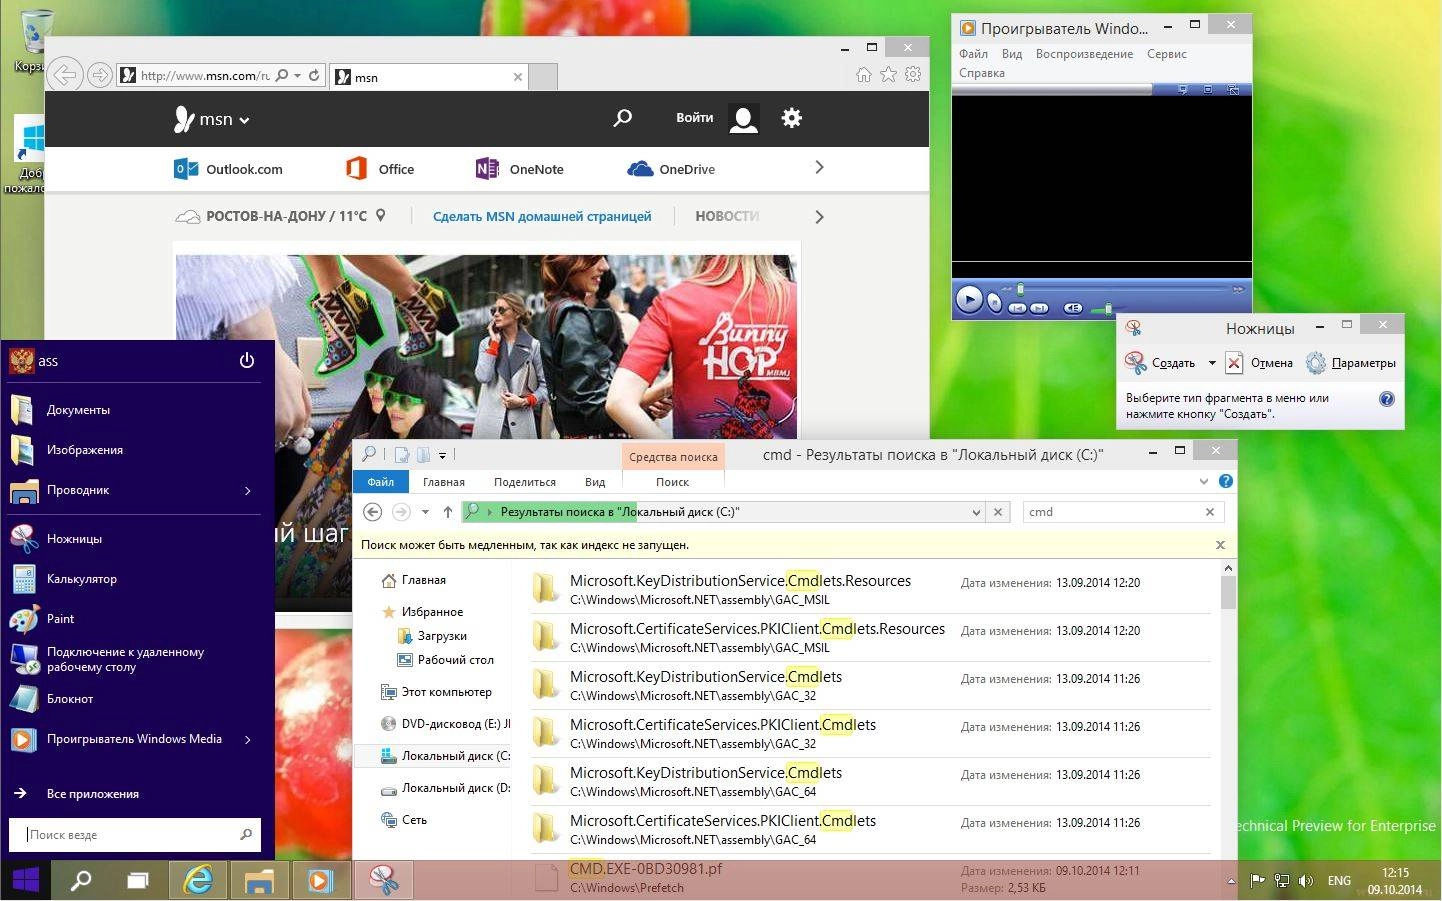Open Explorer address bar history dropdown
The height and width of the screenshot is (901, 1442).
tap(976, 512)
